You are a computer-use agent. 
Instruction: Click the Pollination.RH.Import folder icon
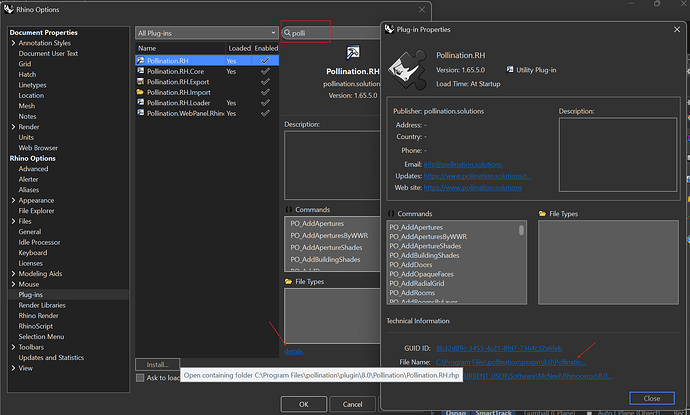click(x=140, y=92)
